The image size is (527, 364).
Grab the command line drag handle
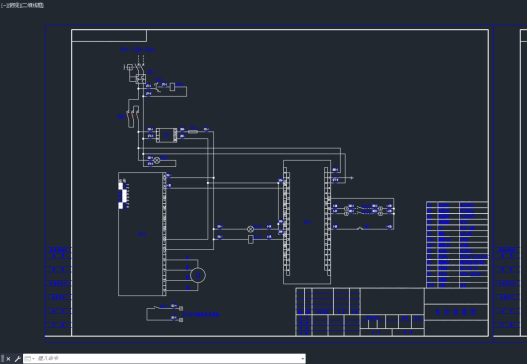point(3,359)
